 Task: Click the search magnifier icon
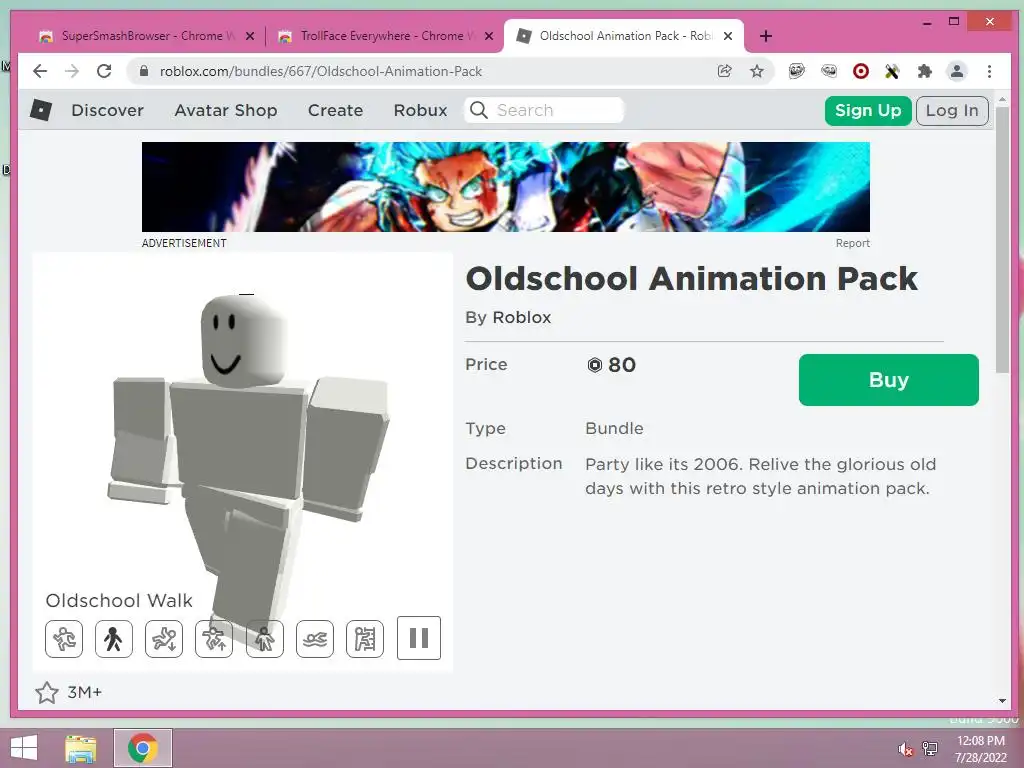(x=479, y=110)
